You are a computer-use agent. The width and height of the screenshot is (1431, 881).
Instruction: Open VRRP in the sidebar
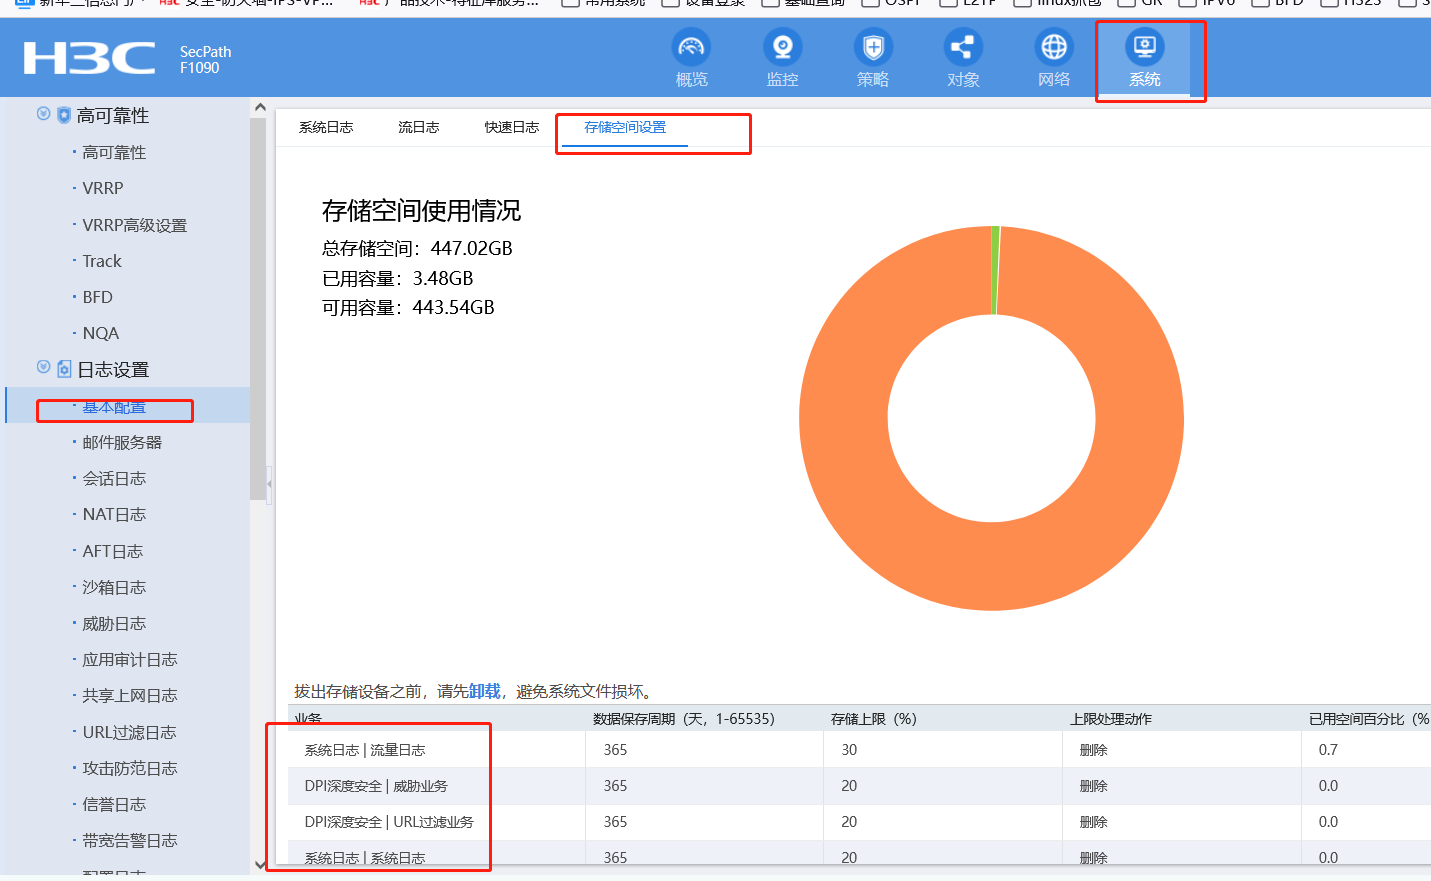click(x=103, y=188)
